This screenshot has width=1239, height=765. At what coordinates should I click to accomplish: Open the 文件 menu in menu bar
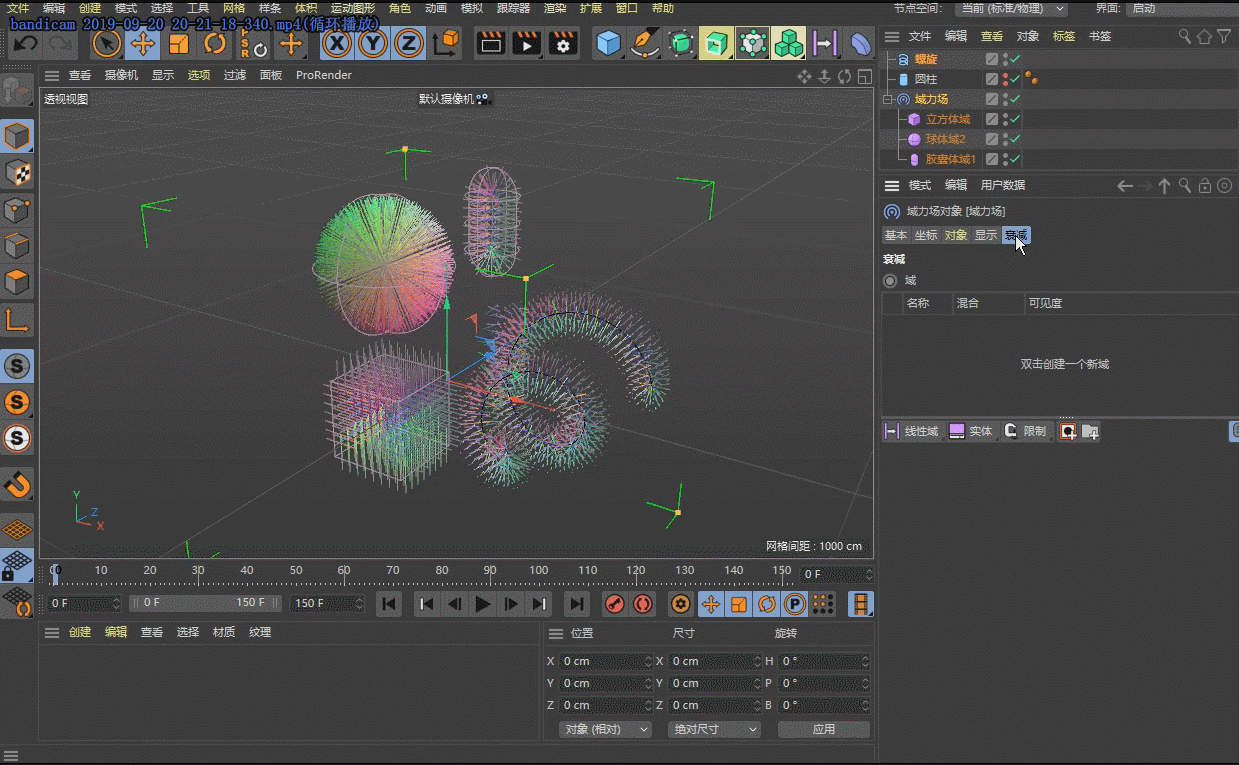[18, 8]
